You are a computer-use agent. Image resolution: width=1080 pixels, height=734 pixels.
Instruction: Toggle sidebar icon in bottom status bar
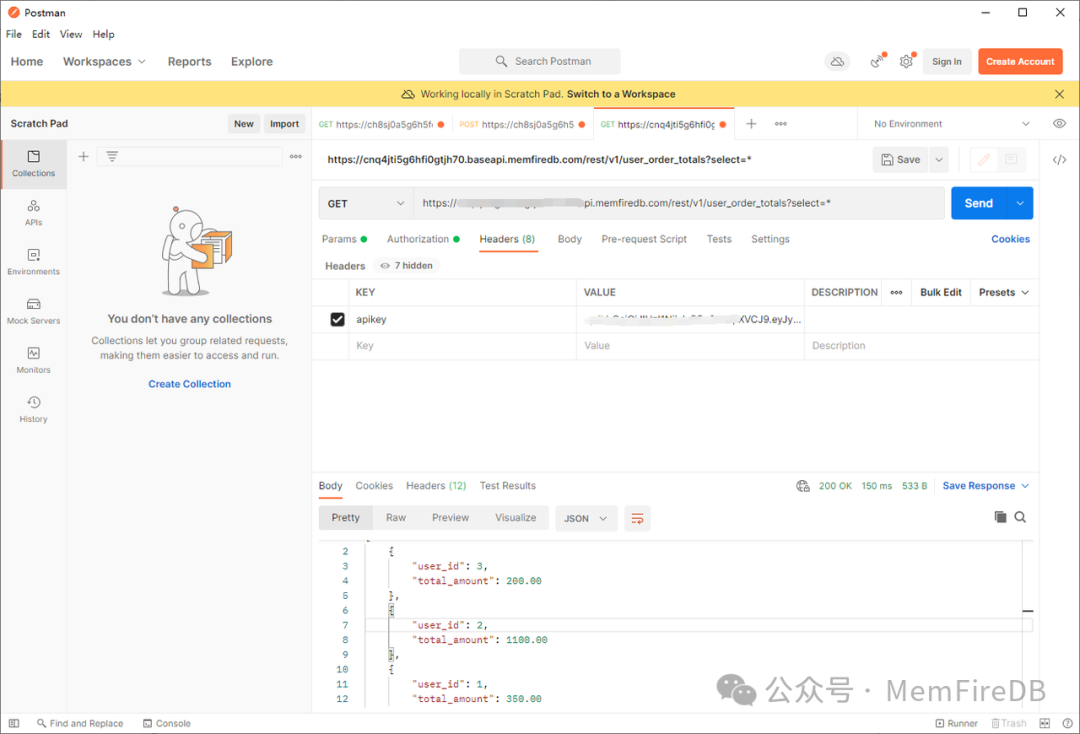coord(14,723)
